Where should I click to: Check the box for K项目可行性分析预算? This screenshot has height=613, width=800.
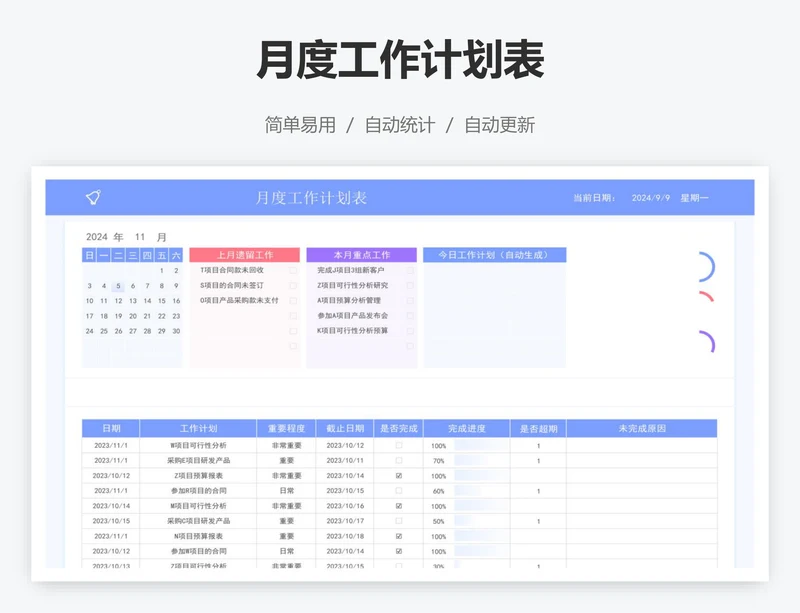410,330
